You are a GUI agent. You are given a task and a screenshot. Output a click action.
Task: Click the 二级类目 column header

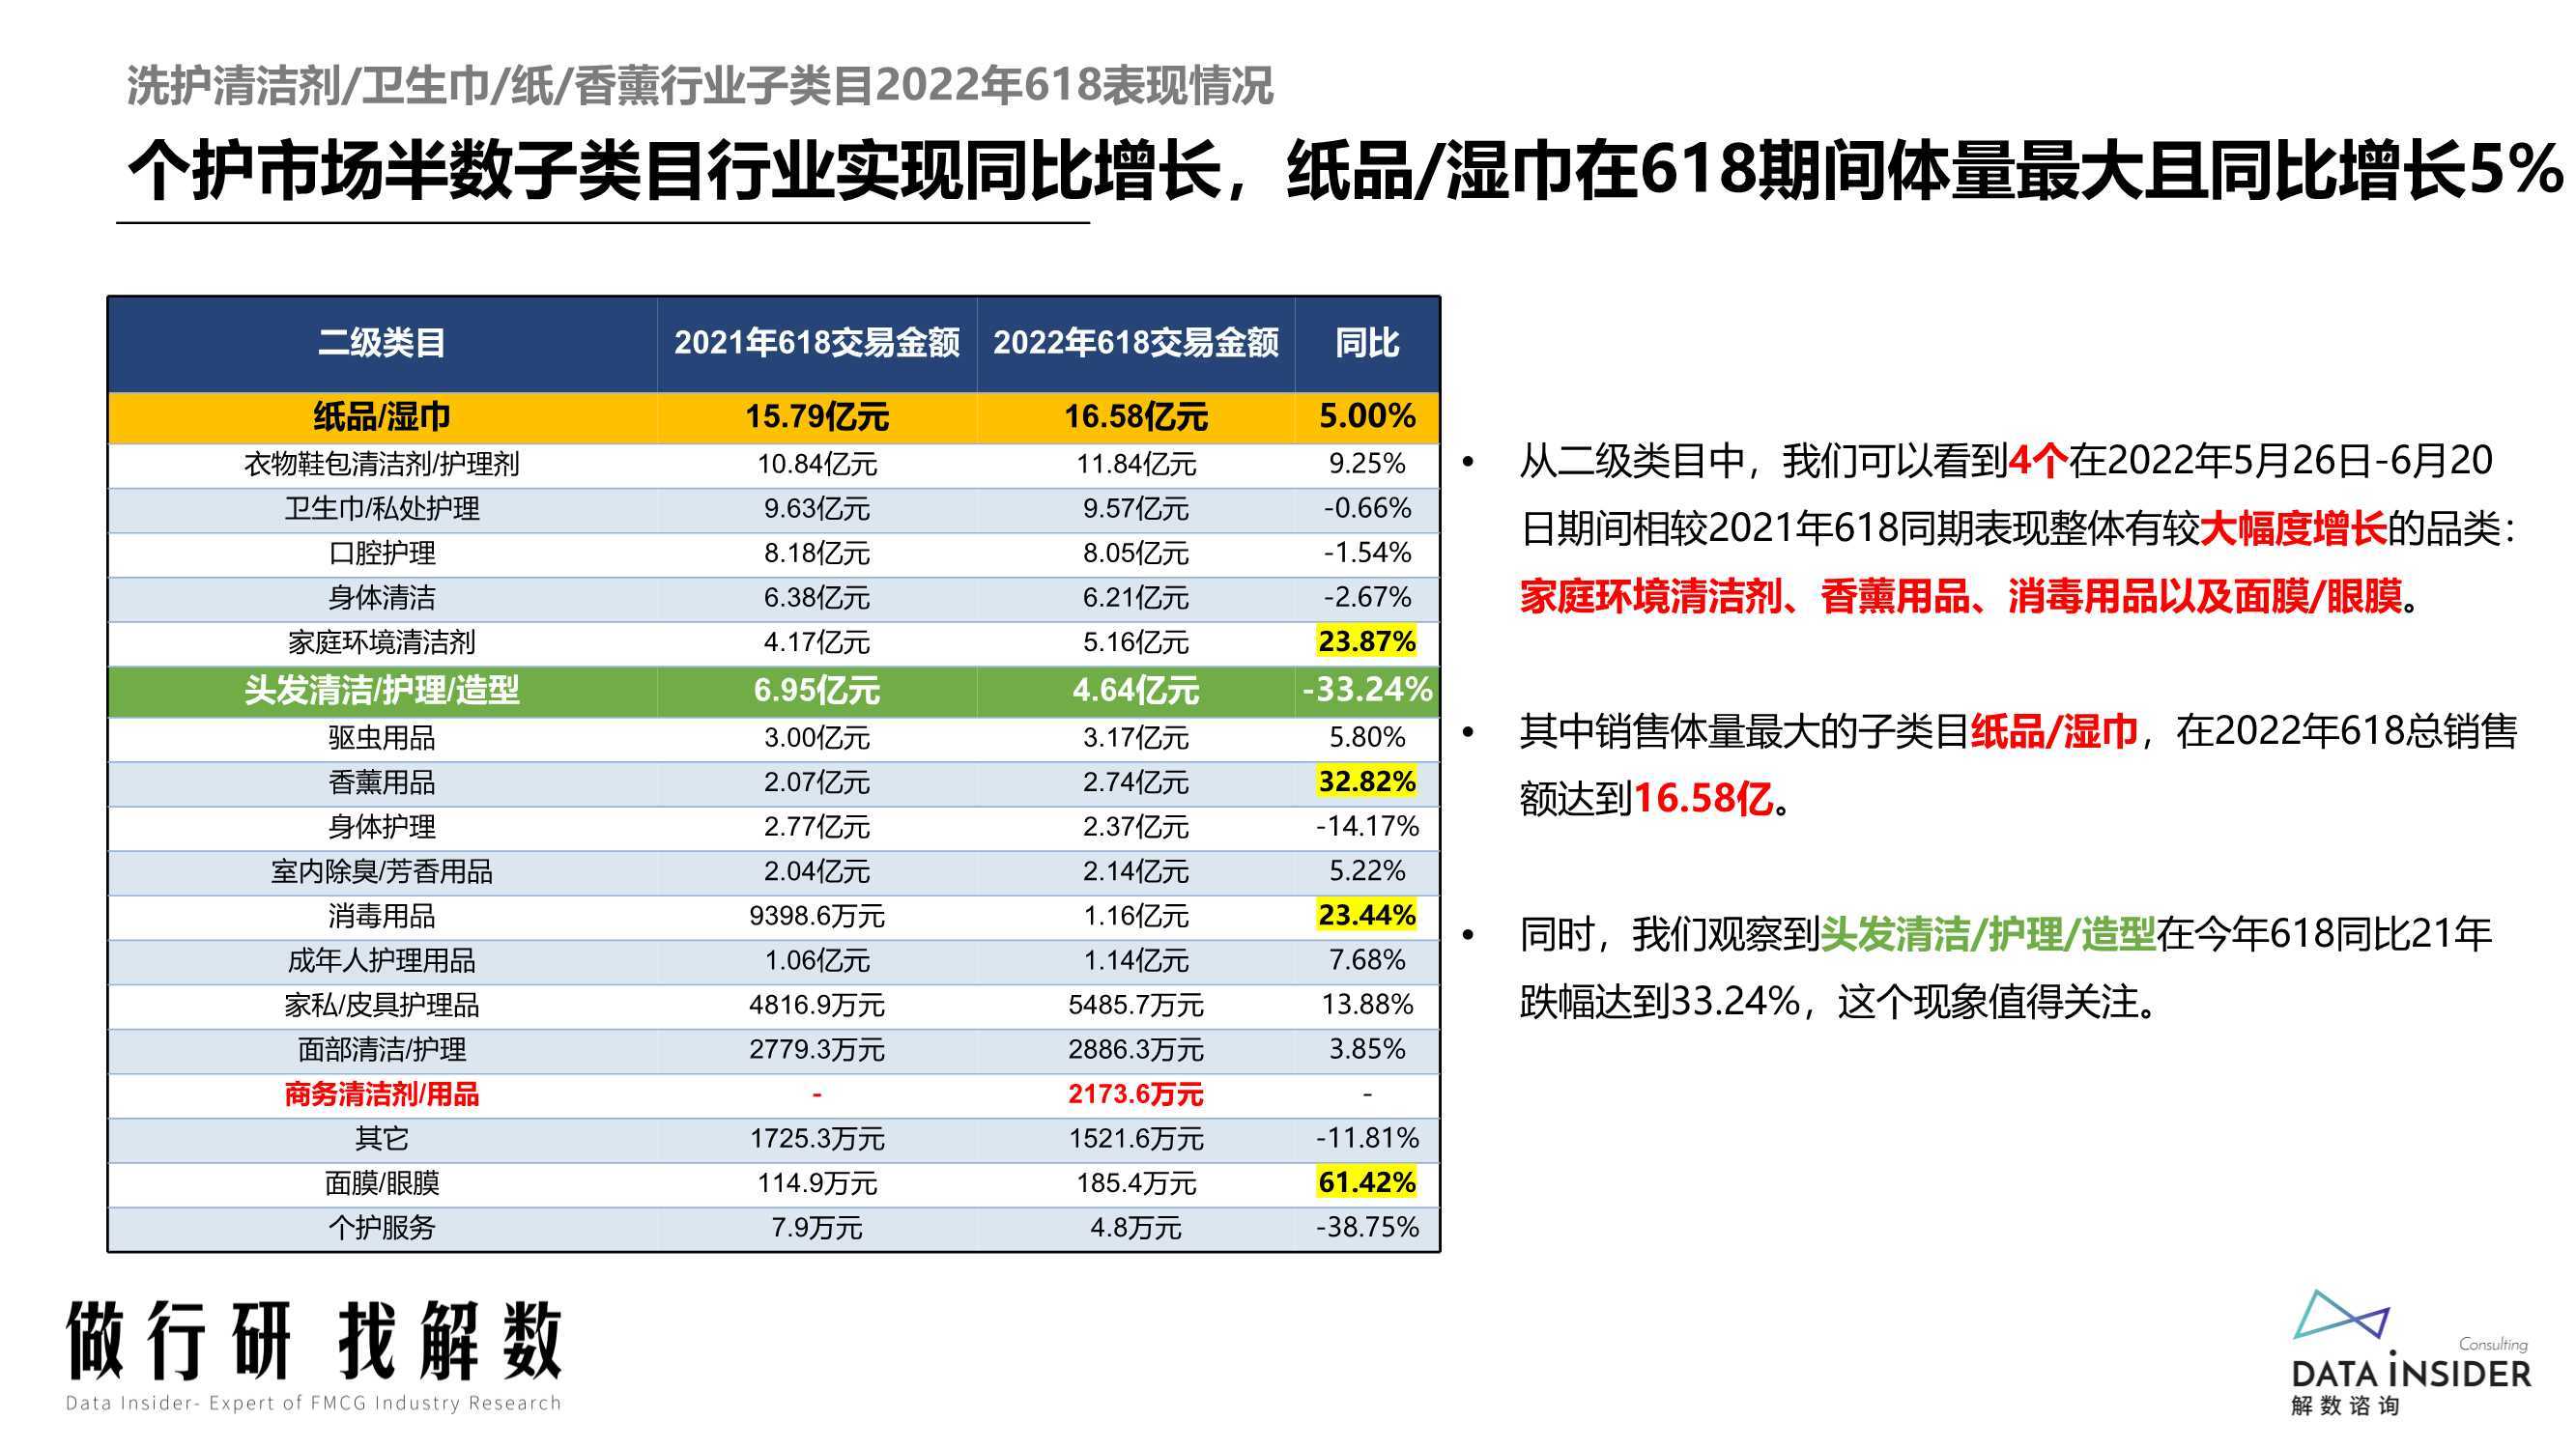coord(382,343)
